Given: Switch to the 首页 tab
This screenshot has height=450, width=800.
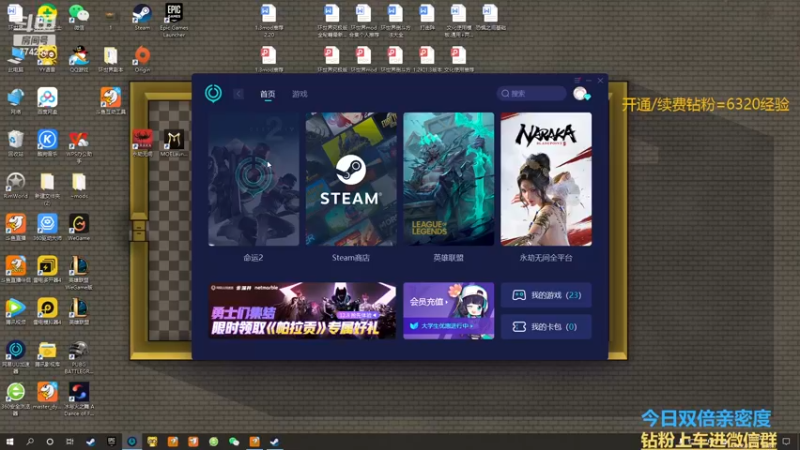Looking at the screenshot, I should pyautogui.click(x=267, y=94).
